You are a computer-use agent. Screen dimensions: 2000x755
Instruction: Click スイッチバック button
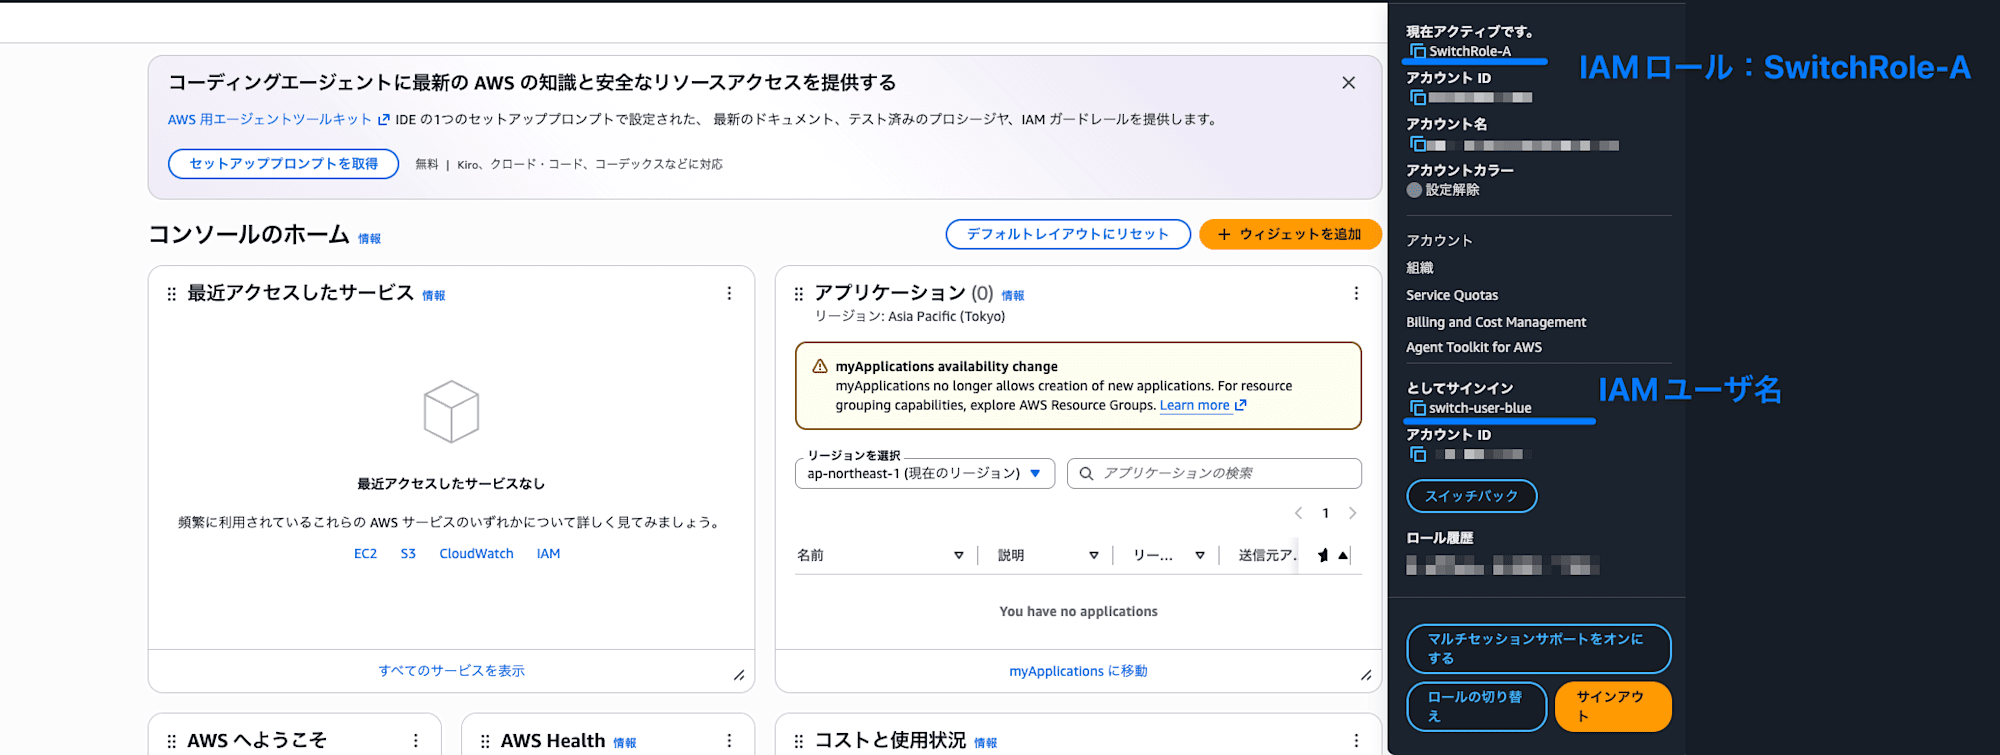point(1471,496)
